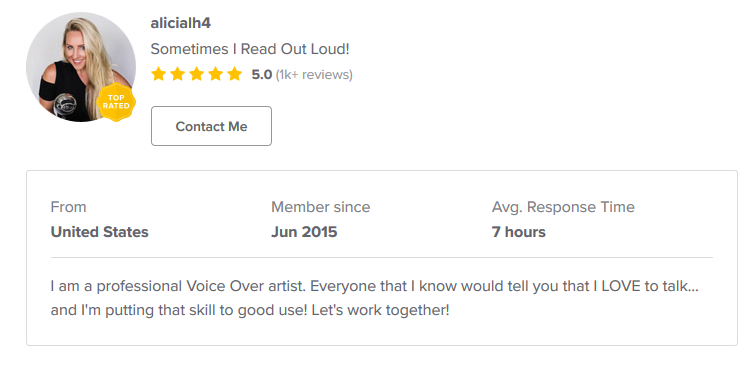
Task: Click the fourth rating star
Action: tap(215, 74)
